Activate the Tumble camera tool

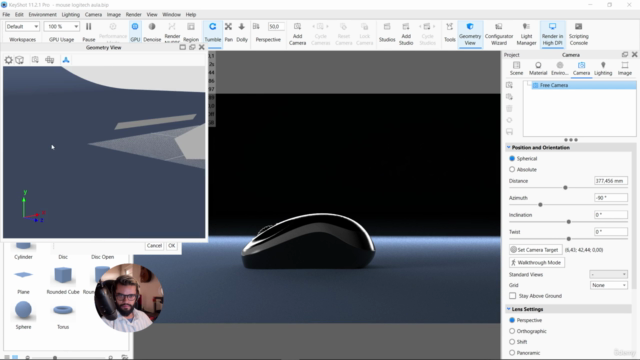[213, 32]
